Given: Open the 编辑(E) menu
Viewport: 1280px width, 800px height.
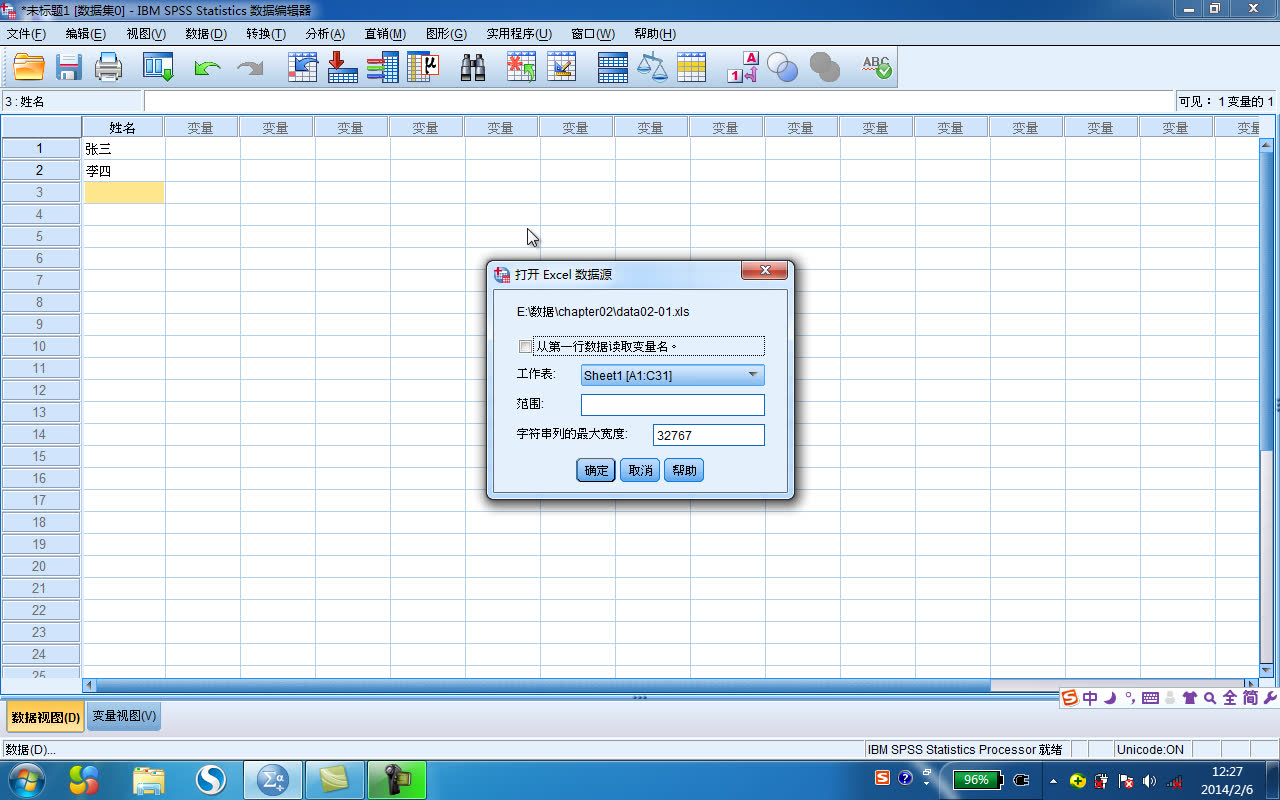Looking at the screenshot, I should pos(86,34).
